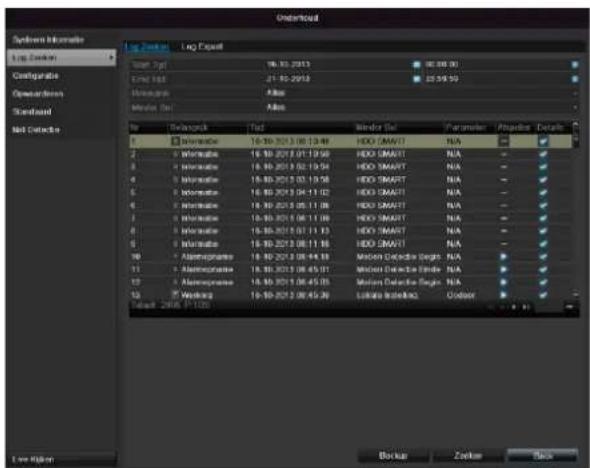Image resolution: width=590 pixels, height=468 pixels.
Task: Open the start time 00:00:00 picker icon
Action: [575, 64]
